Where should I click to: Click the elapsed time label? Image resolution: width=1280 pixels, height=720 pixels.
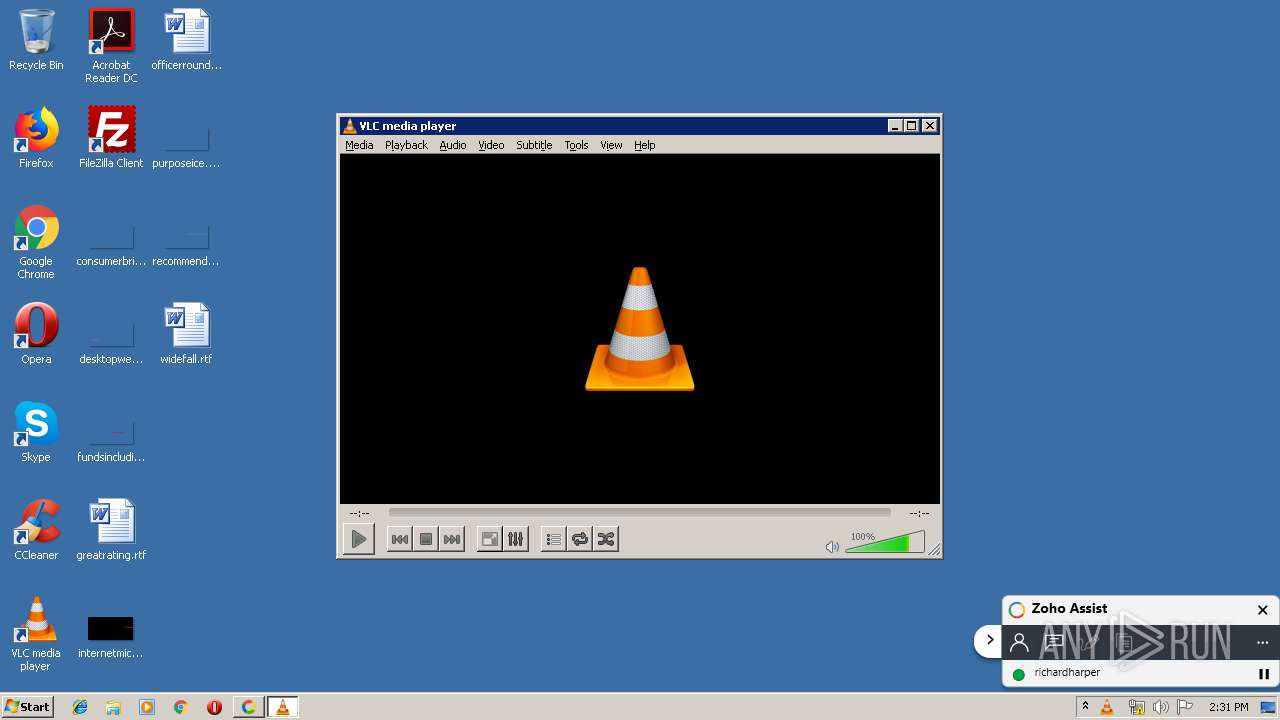click(359, 513)
